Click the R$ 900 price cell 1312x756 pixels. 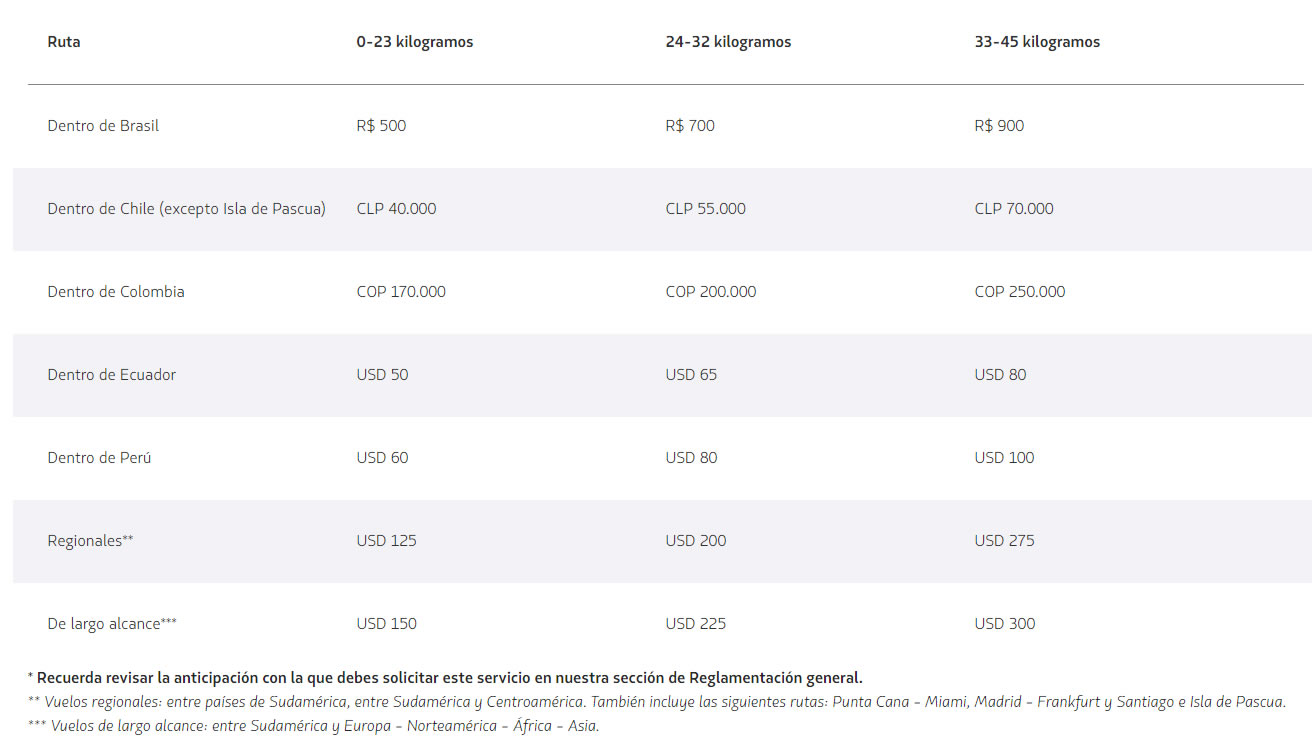tap(999, 126)
